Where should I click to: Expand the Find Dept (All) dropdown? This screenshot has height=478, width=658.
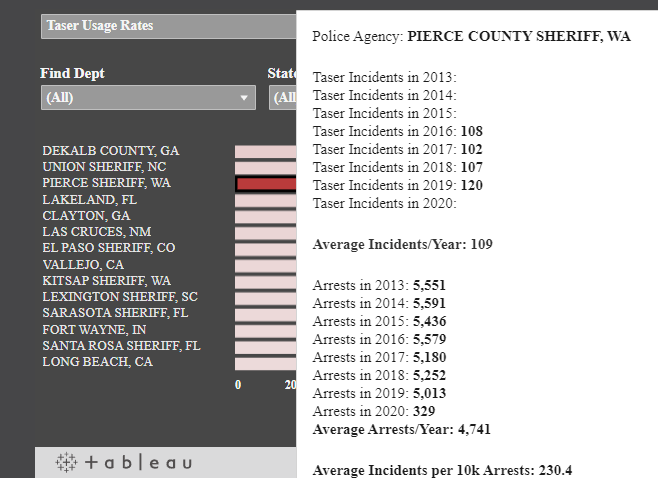[x=148, y=98]
